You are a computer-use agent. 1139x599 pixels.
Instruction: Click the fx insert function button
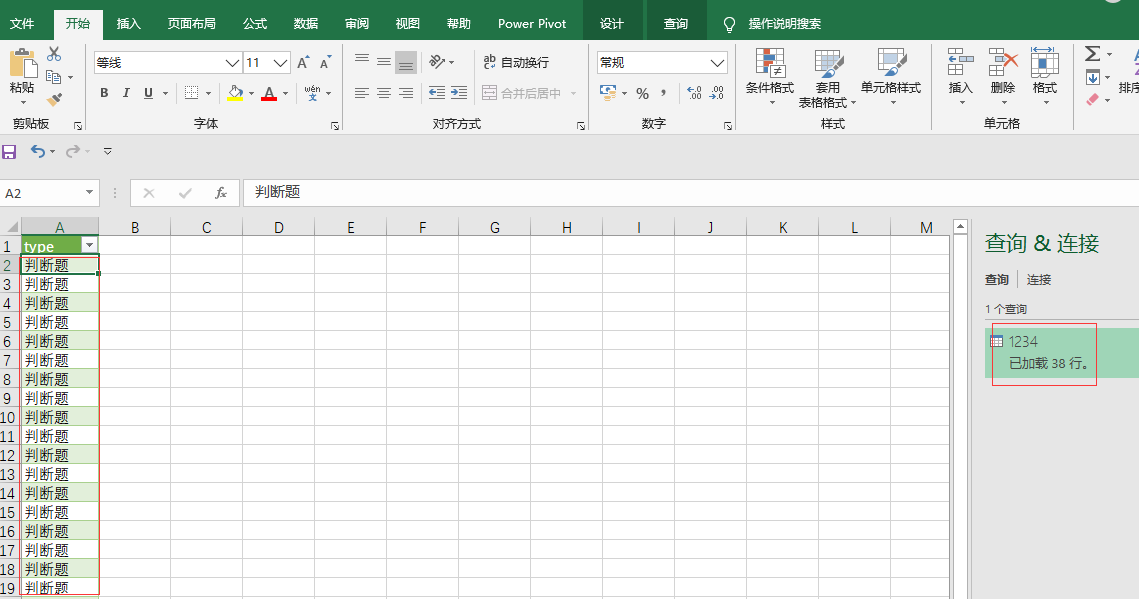pyautogui.click(x=222, y=194)
